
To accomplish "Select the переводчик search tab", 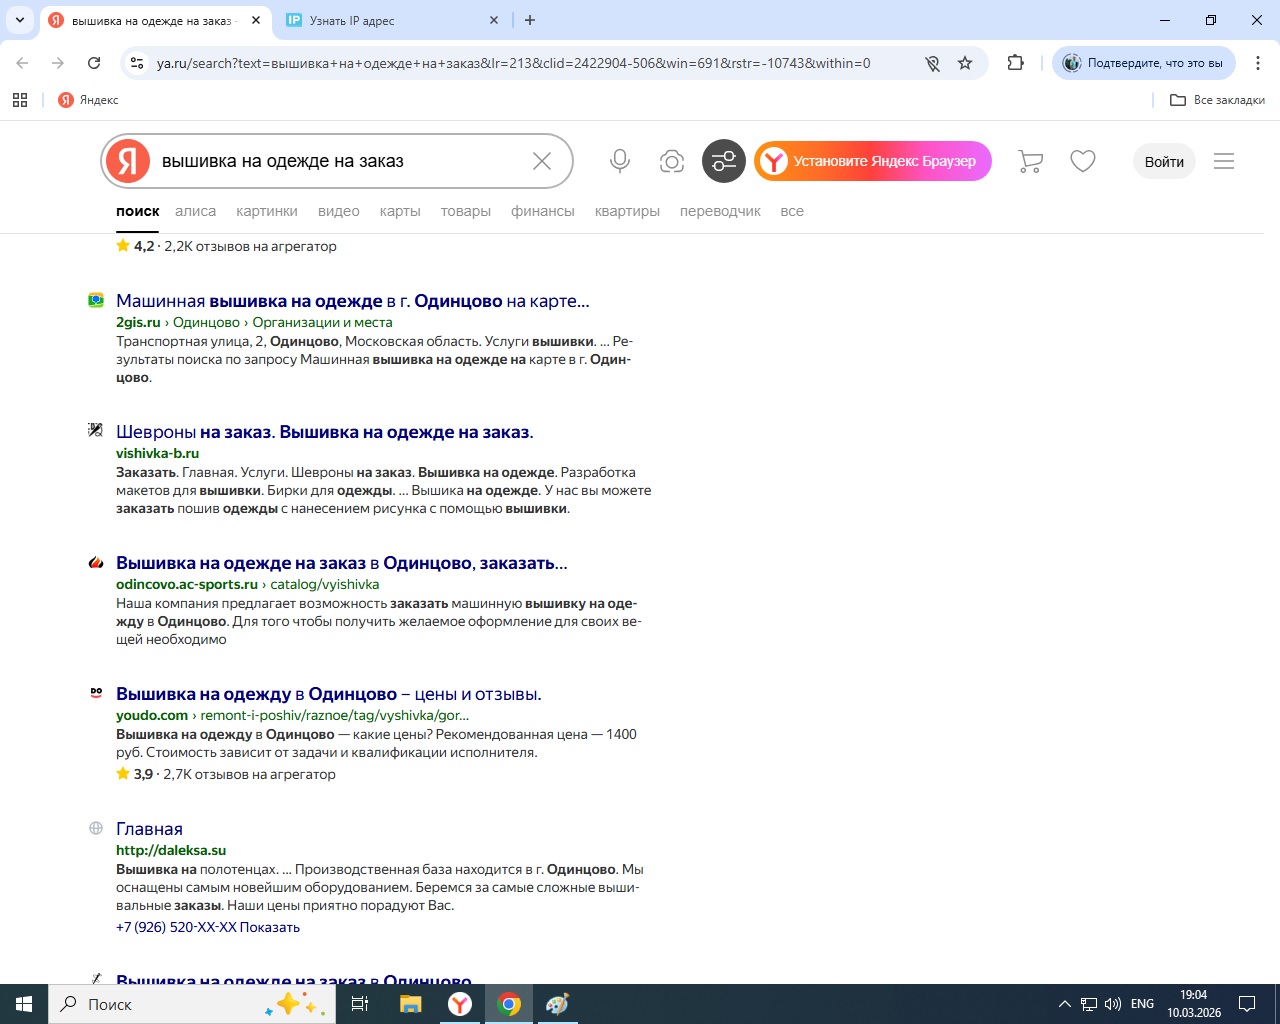I will pos(720,211).
